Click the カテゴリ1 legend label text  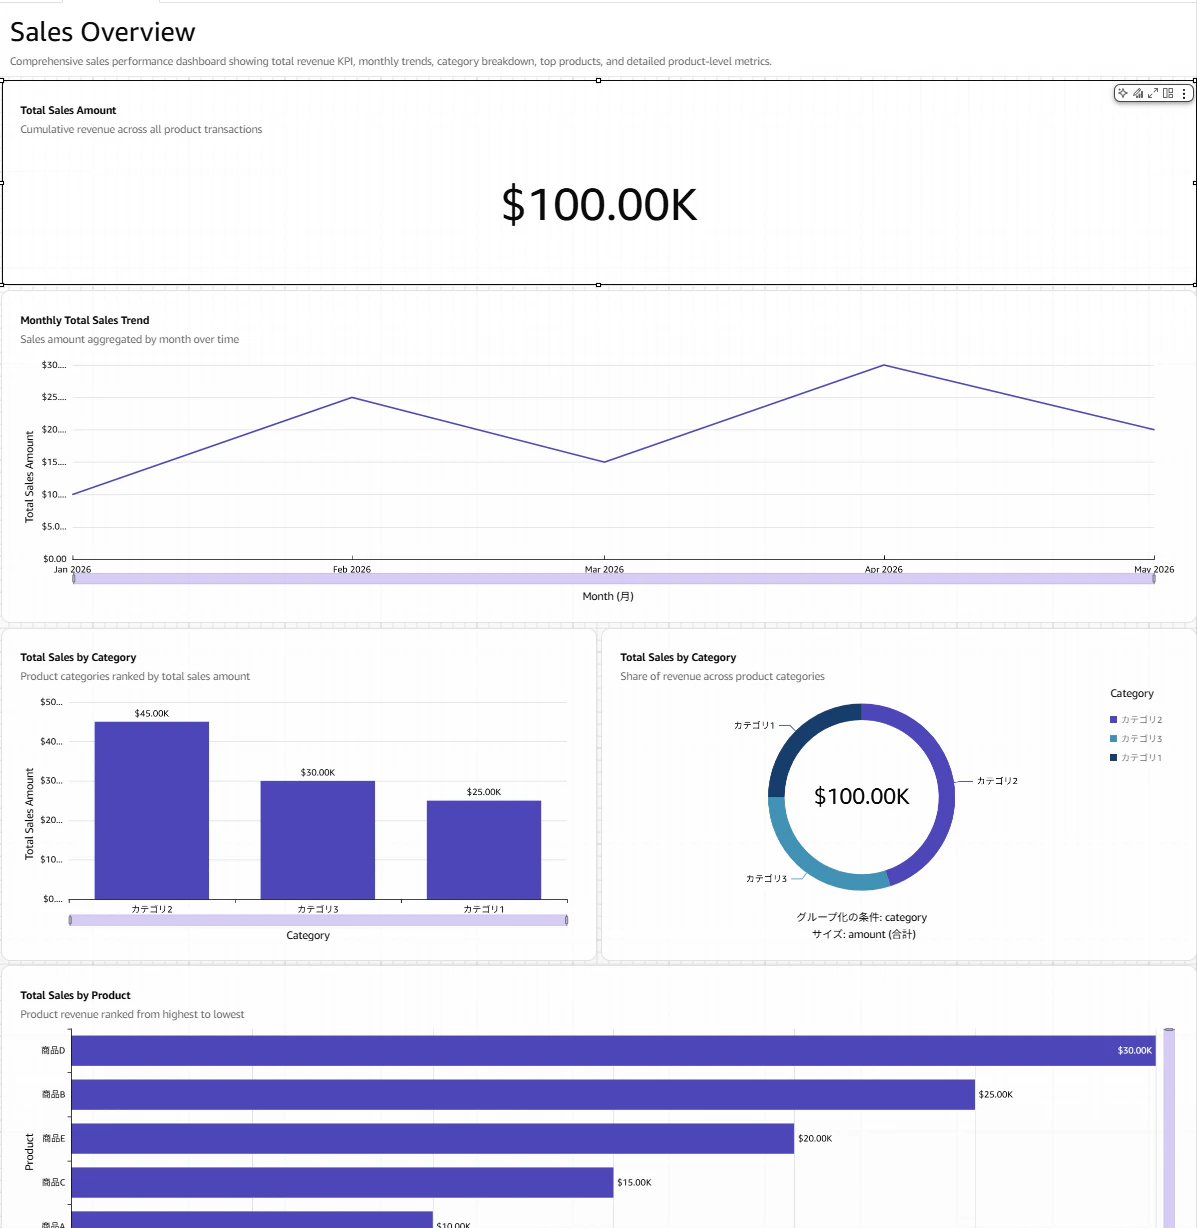pyautogui.click(x=1142, y=757)
